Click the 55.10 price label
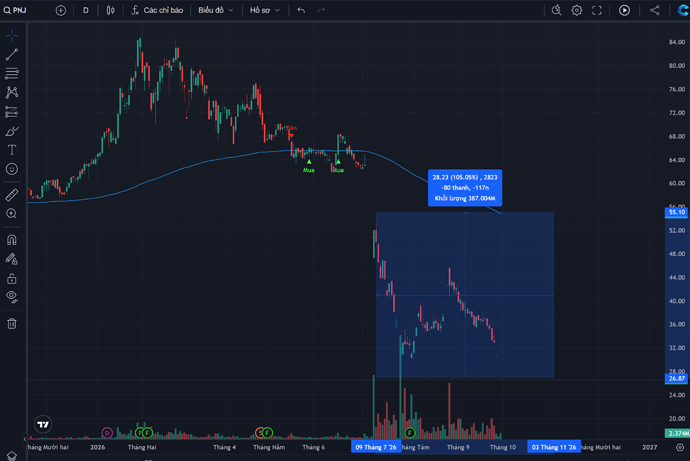The image size is (690, 461). tap(676, 212)
